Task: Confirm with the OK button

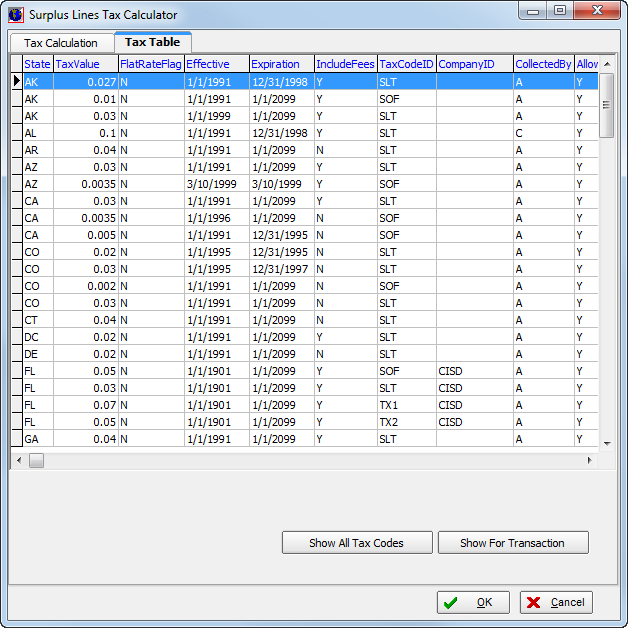Action: pos(473,602)
